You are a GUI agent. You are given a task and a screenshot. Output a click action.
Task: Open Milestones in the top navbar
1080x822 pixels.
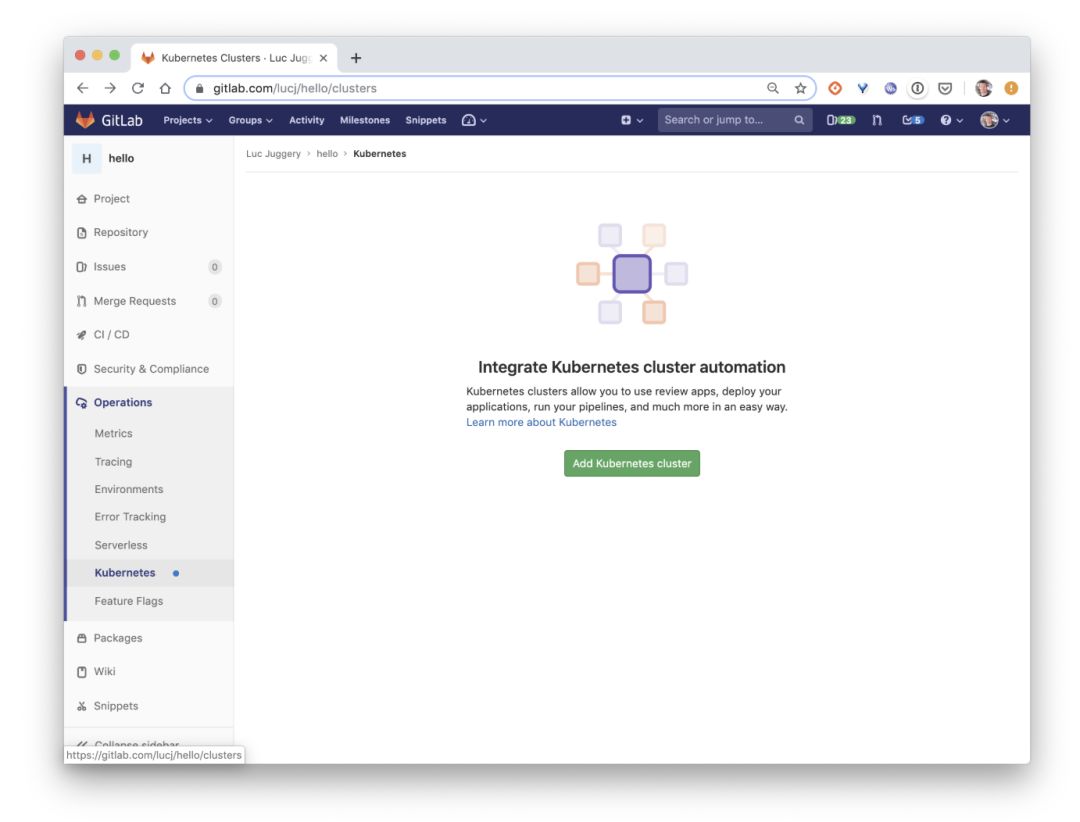coord(364,120)
